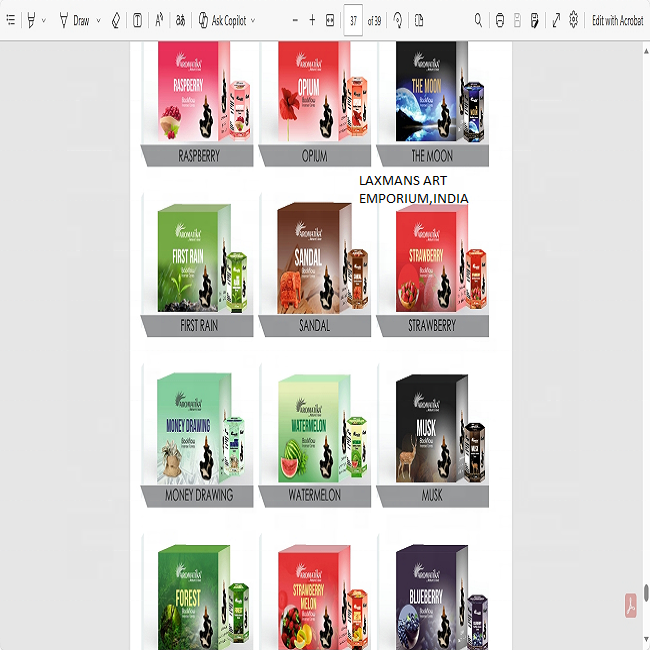
Task: Click the page number field showing 37
Action: click(x=353, y=20)
